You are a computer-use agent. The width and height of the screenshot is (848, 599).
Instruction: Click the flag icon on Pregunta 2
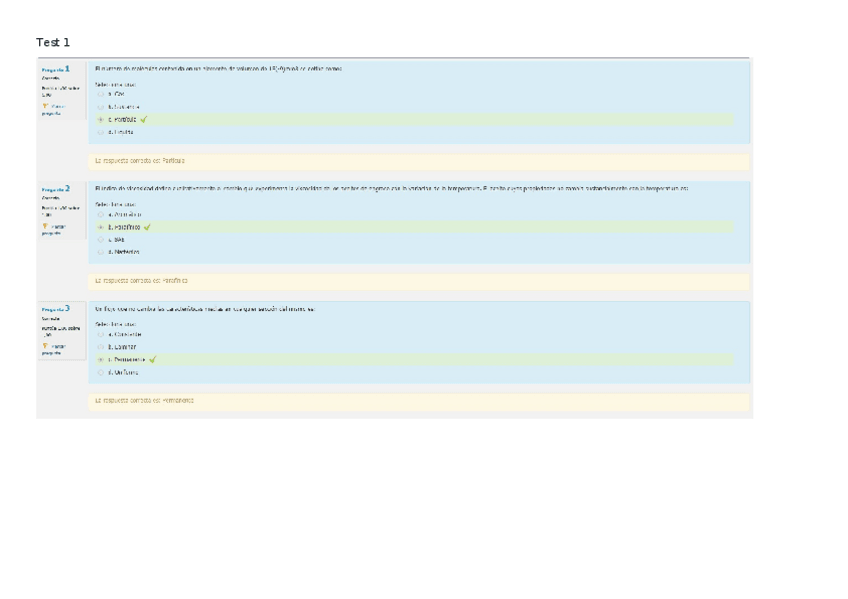tap(45, 226)
